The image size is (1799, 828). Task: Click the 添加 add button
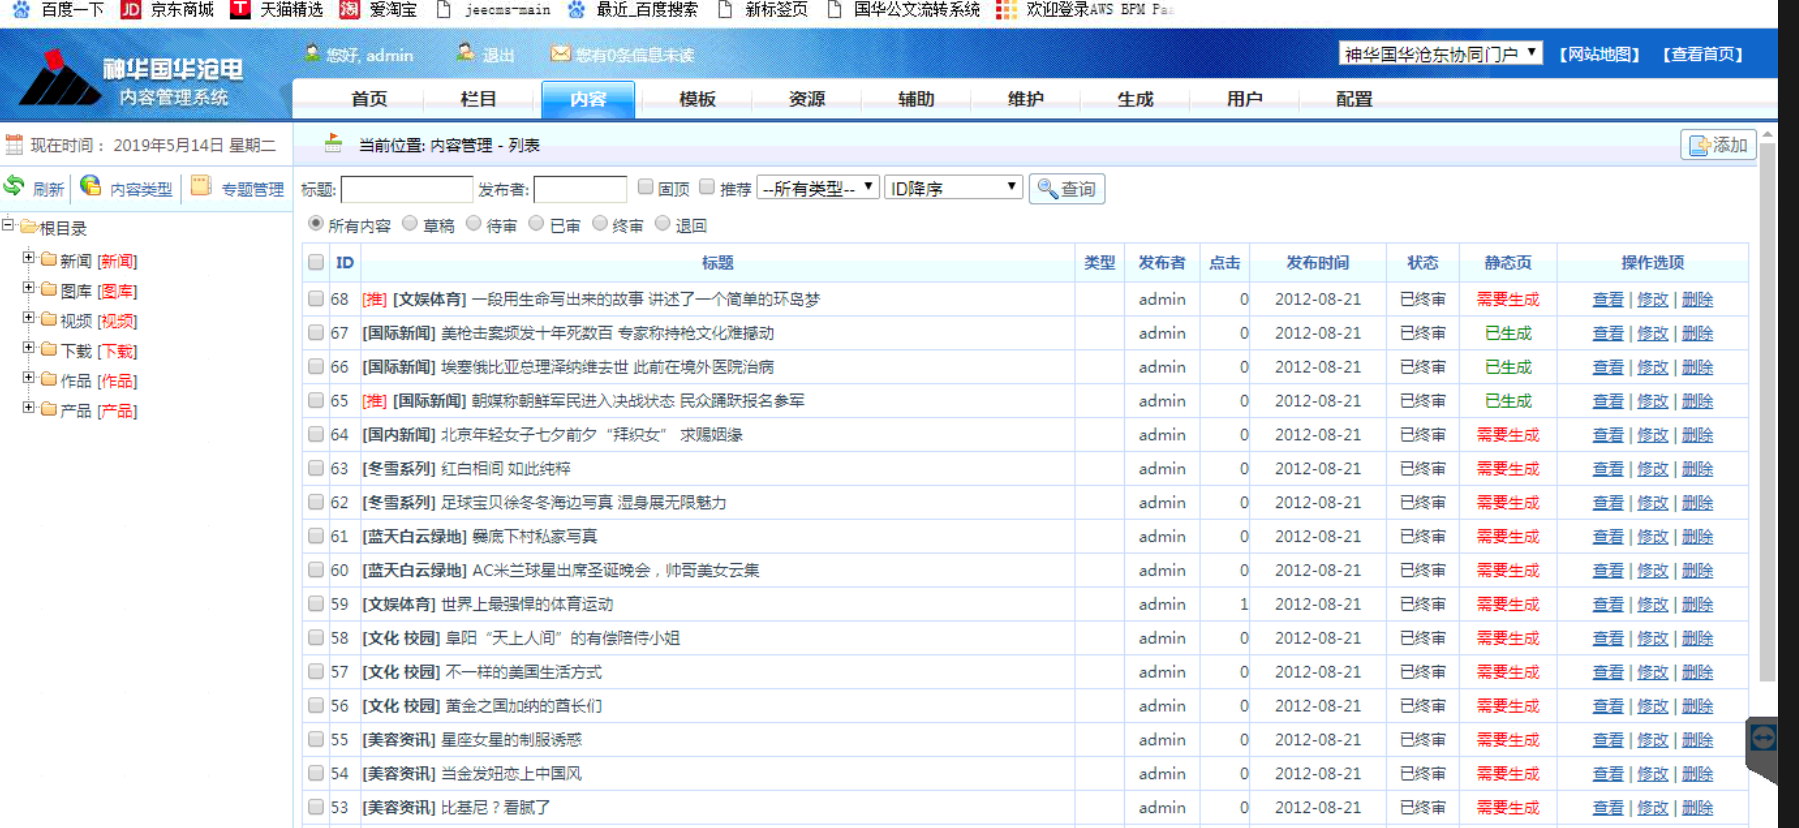coord(1718,145)
